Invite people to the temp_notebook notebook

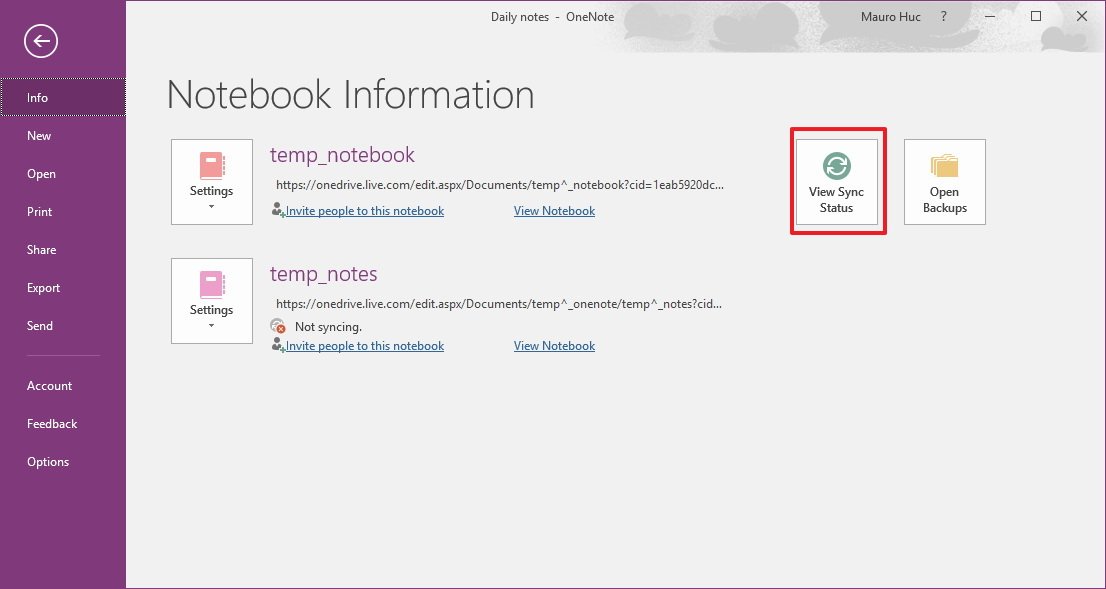[364, 211]
